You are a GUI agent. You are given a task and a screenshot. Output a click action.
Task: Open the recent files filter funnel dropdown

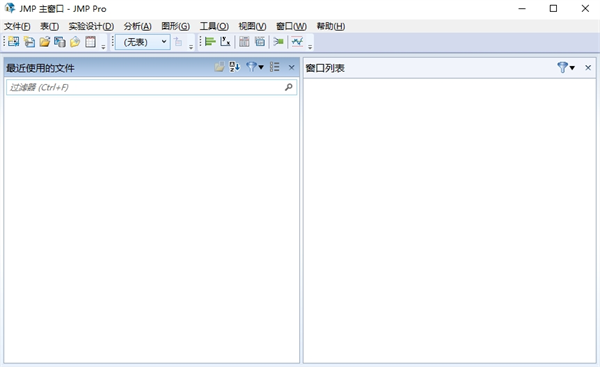[x=255, y=67]
